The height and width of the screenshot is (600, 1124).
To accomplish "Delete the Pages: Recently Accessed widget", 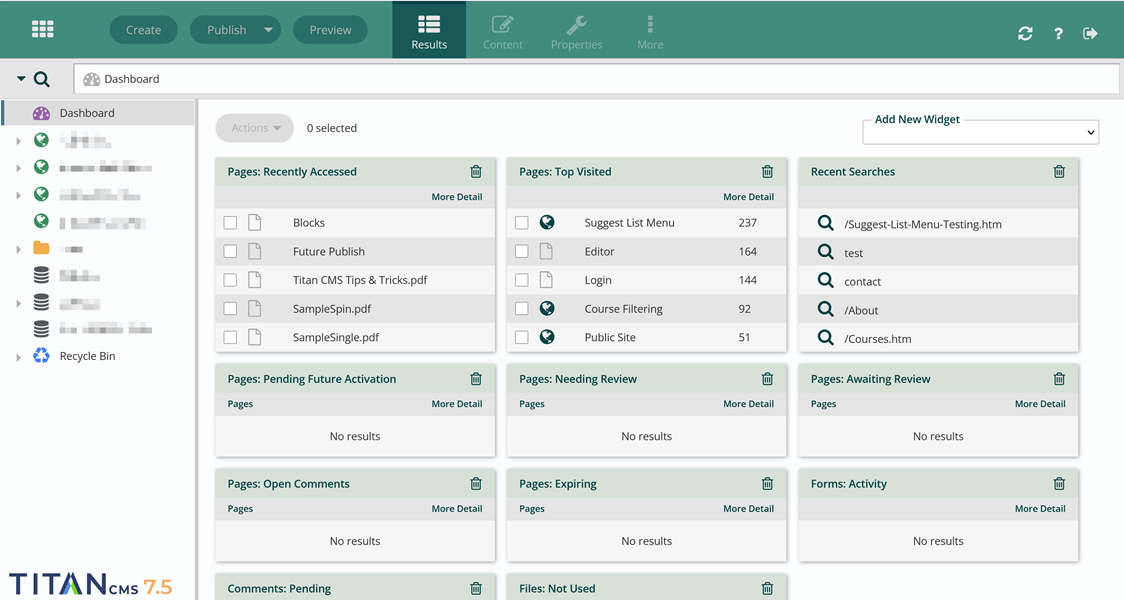I will tap(476, 172).
